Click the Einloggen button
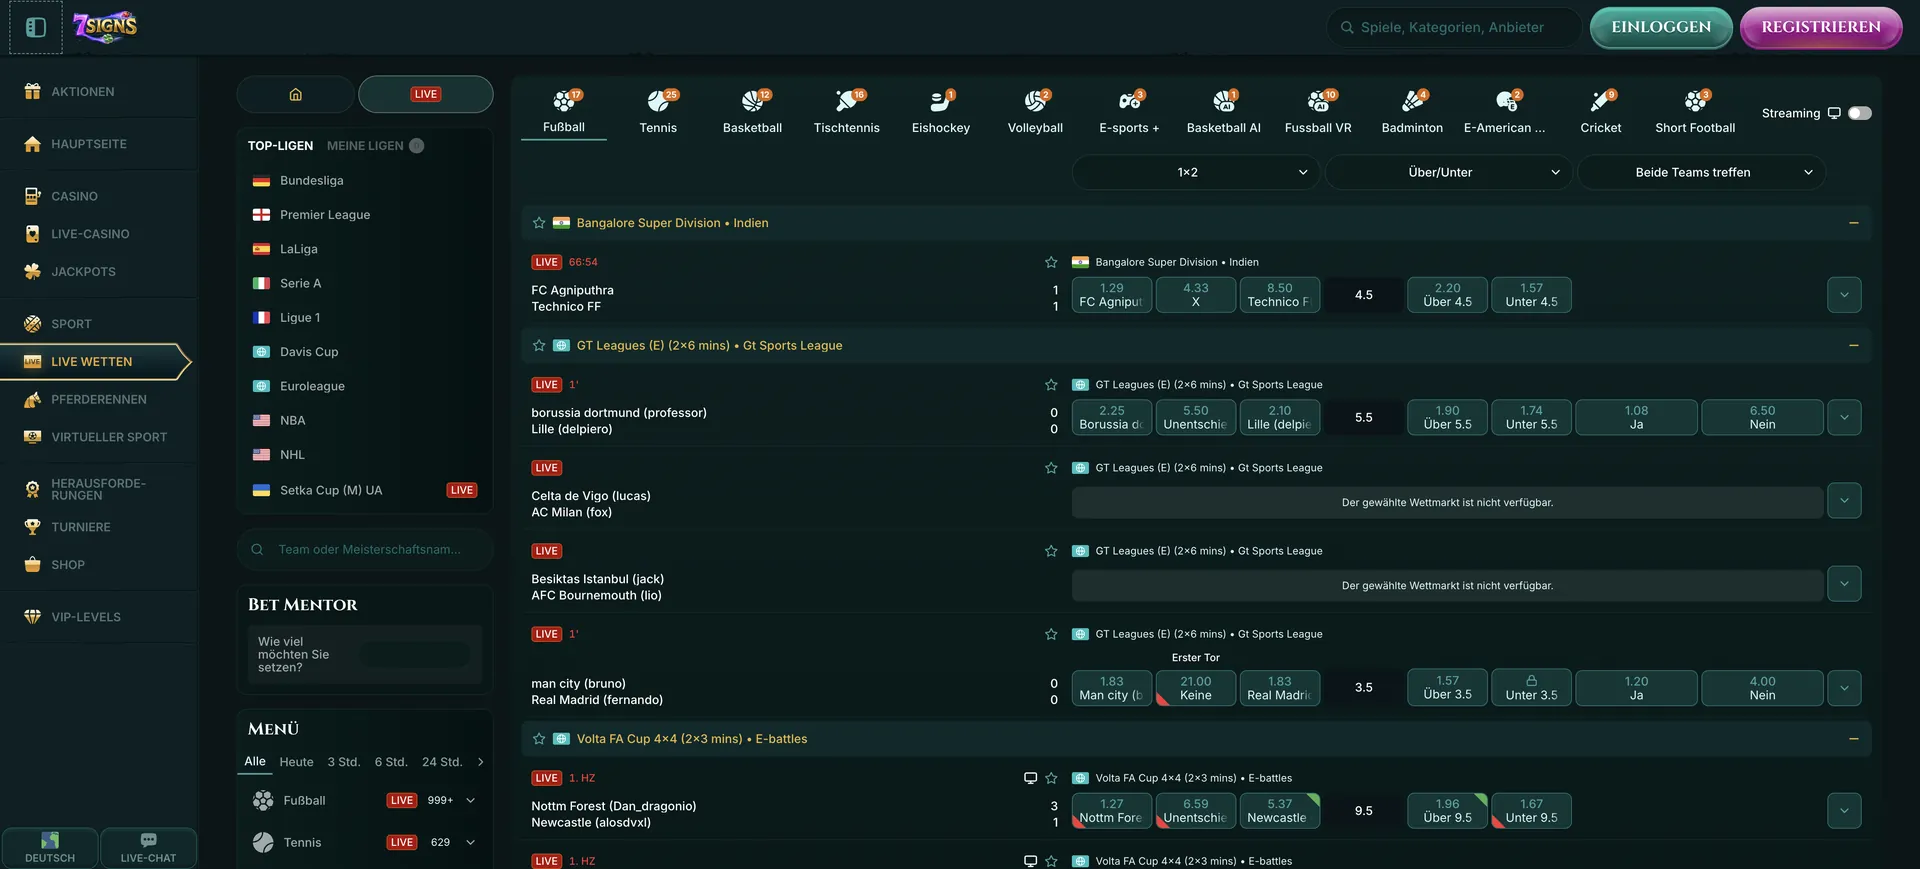 [x=1661, y=27]
